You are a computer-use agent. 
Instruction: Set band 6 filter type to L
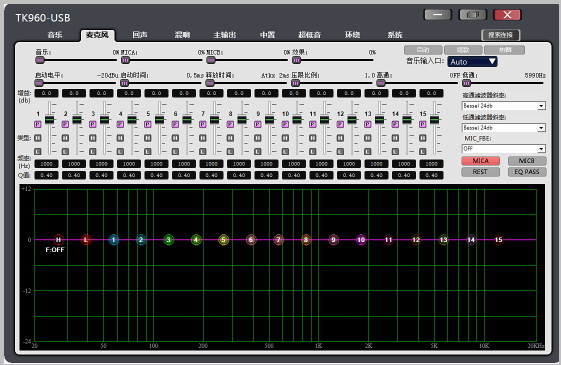point(175,151)
